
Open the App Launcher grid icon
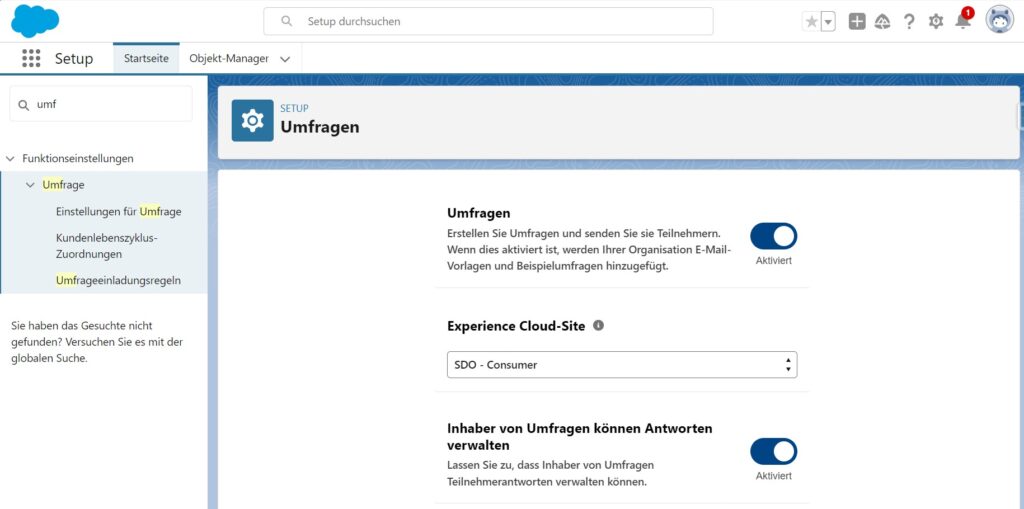[31, 59]
